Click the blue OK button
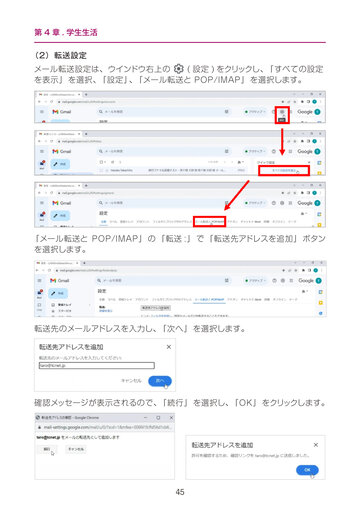 pos(307,470)
